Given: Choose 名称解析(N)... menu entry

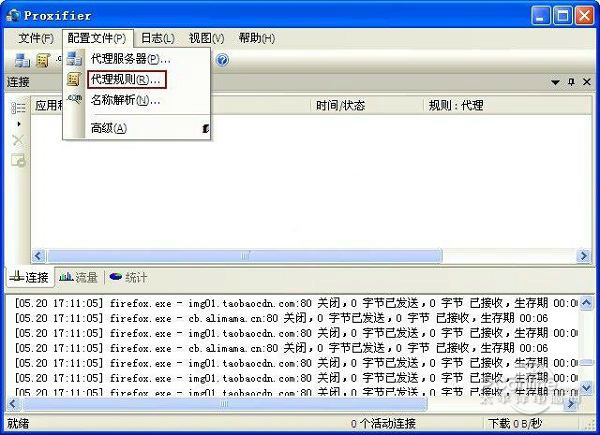Looking at the screenshot, I should point(137,100).
